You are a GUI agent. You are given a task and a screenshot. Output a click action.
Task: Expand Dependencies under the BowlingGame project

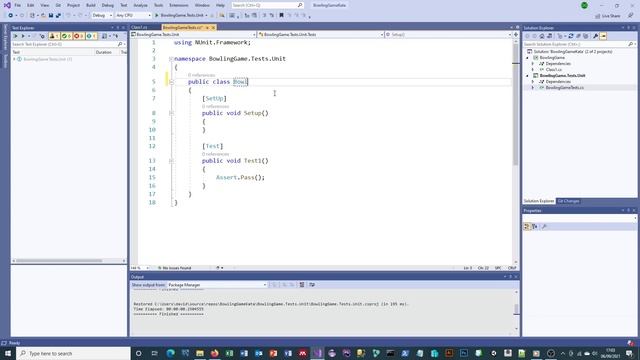coord(533,64)
